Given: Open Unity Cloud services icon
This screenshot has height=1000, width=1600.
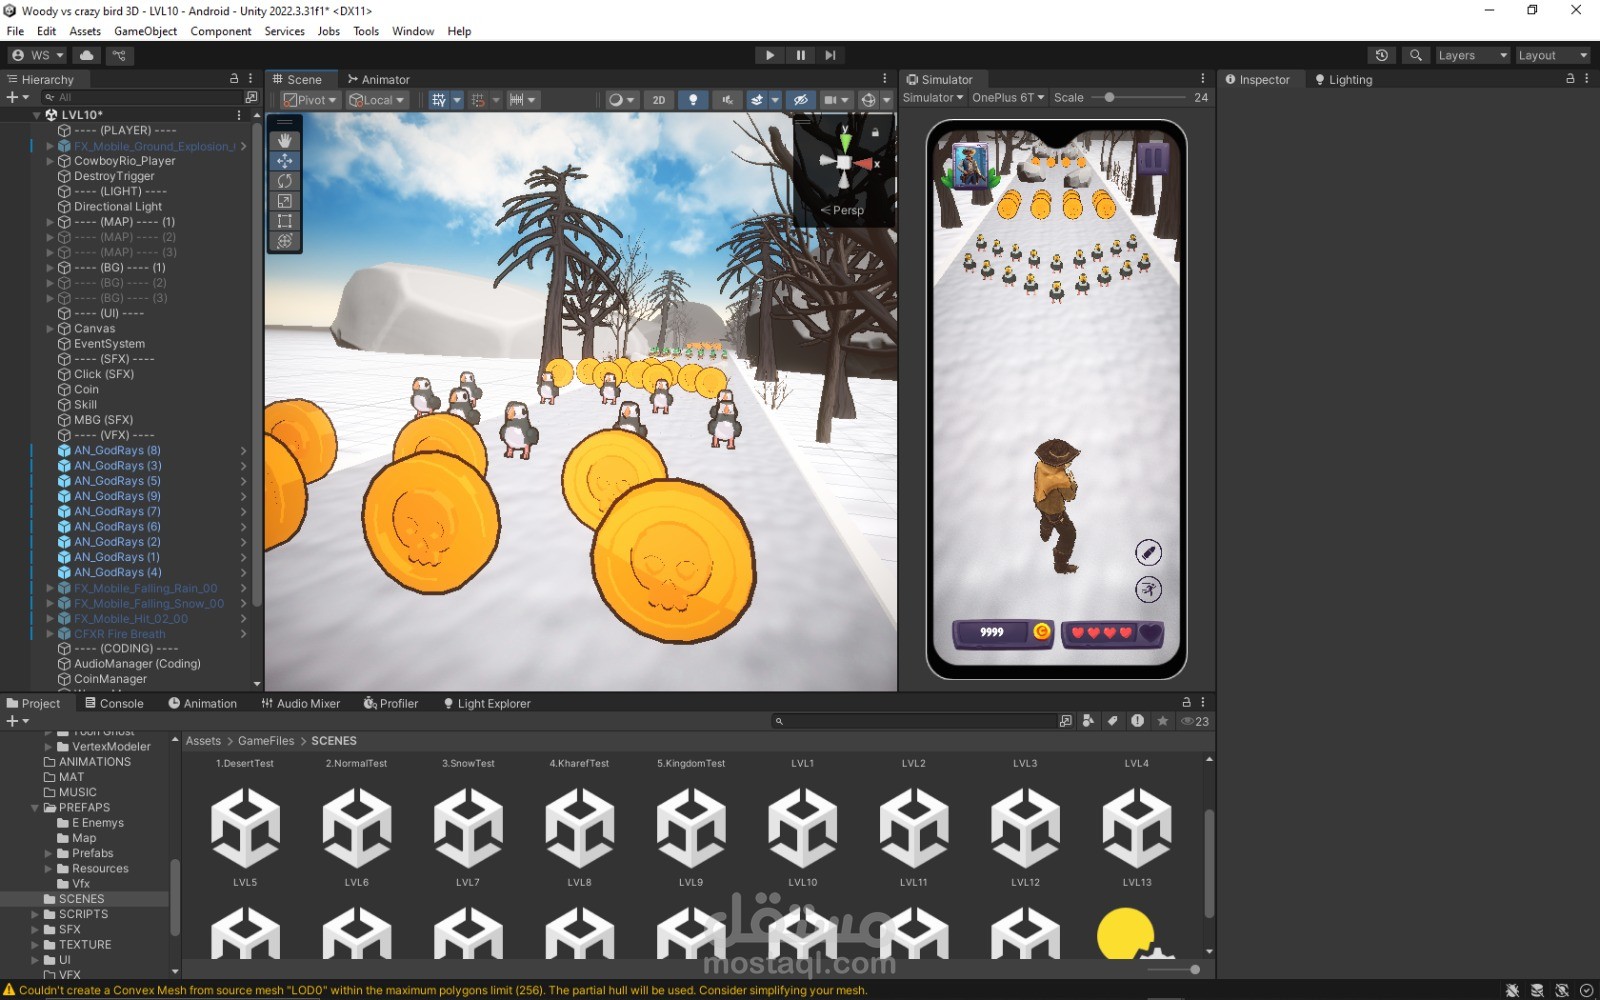Looking at the screenshot, I should (x=87, y=55).
